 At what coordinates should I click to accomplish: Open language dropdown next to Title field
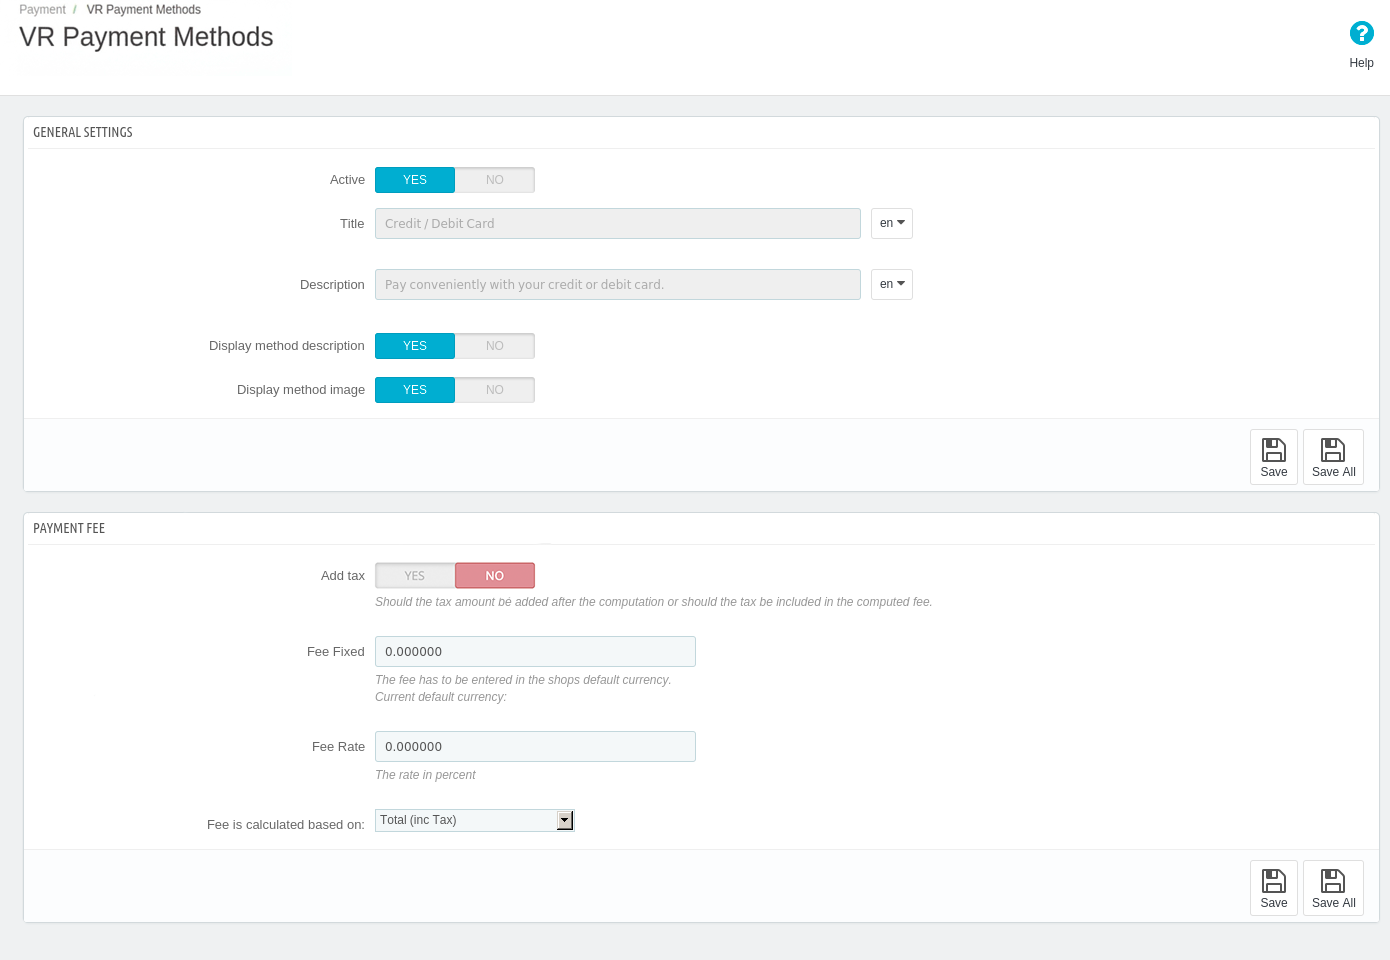tap(892, 223)
